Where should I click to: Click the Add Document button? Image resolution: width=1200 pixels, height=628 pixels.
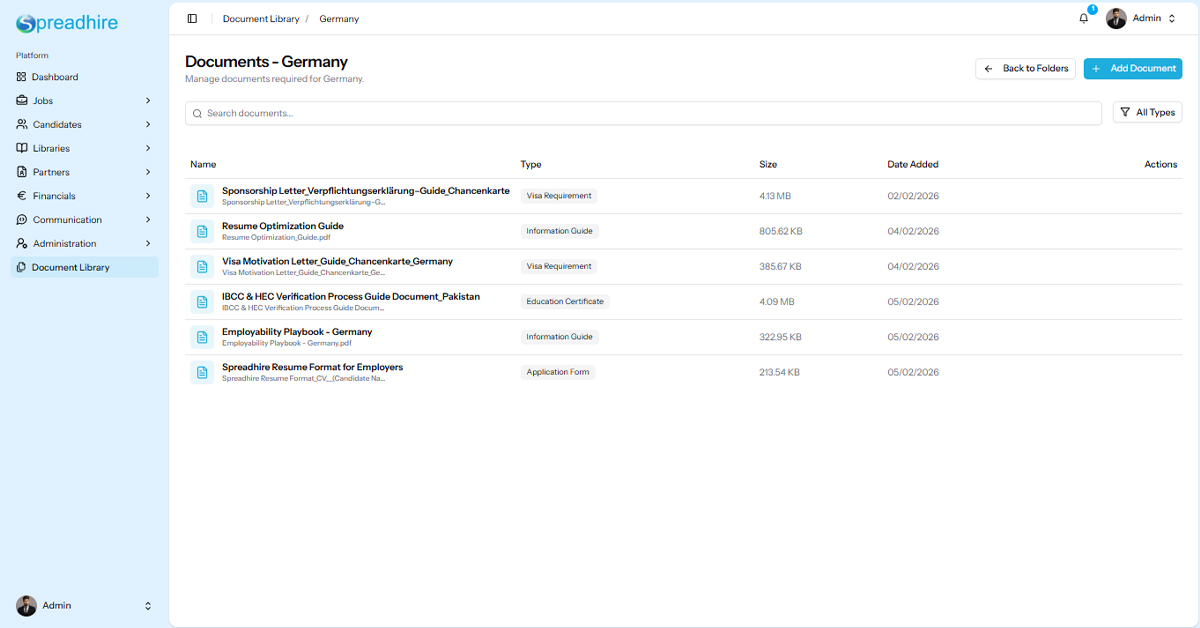(1132, 69)
